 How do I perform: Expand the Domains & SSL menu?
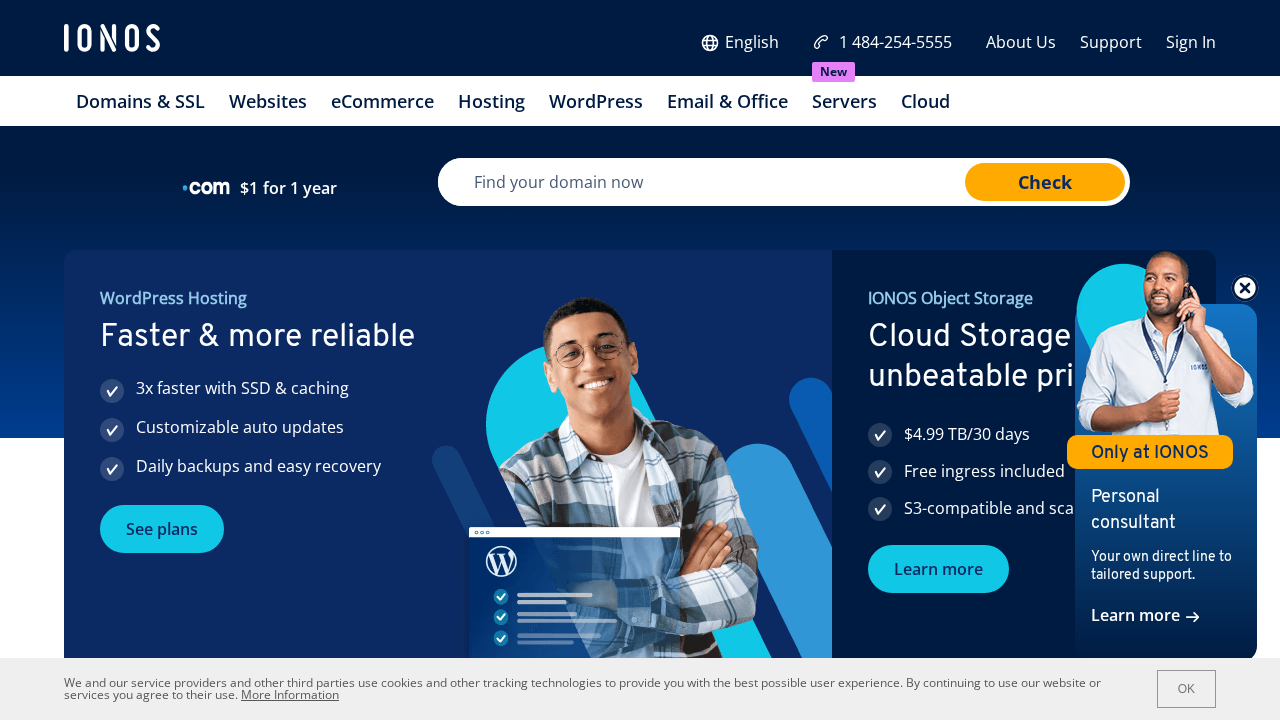[x=140, y=101]
